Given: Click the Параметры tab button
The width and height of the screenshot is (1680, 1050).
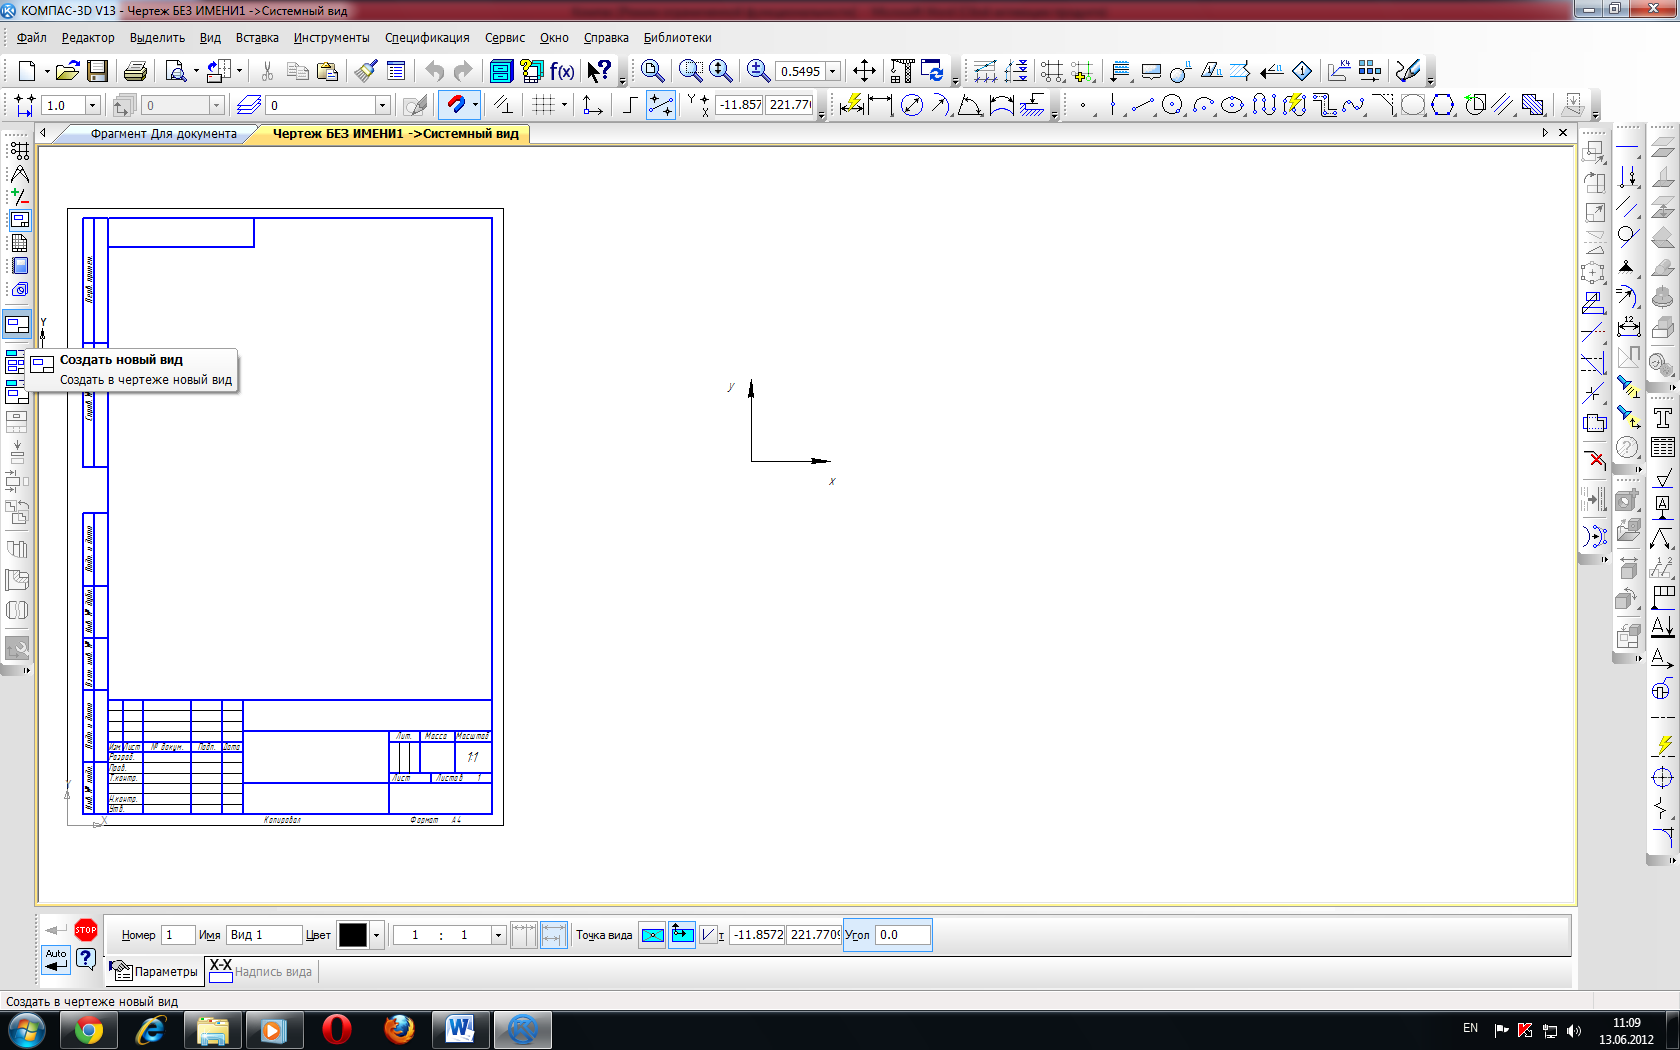Looking at the screenshot, I should pyautogui.click(x=155, y=971).
